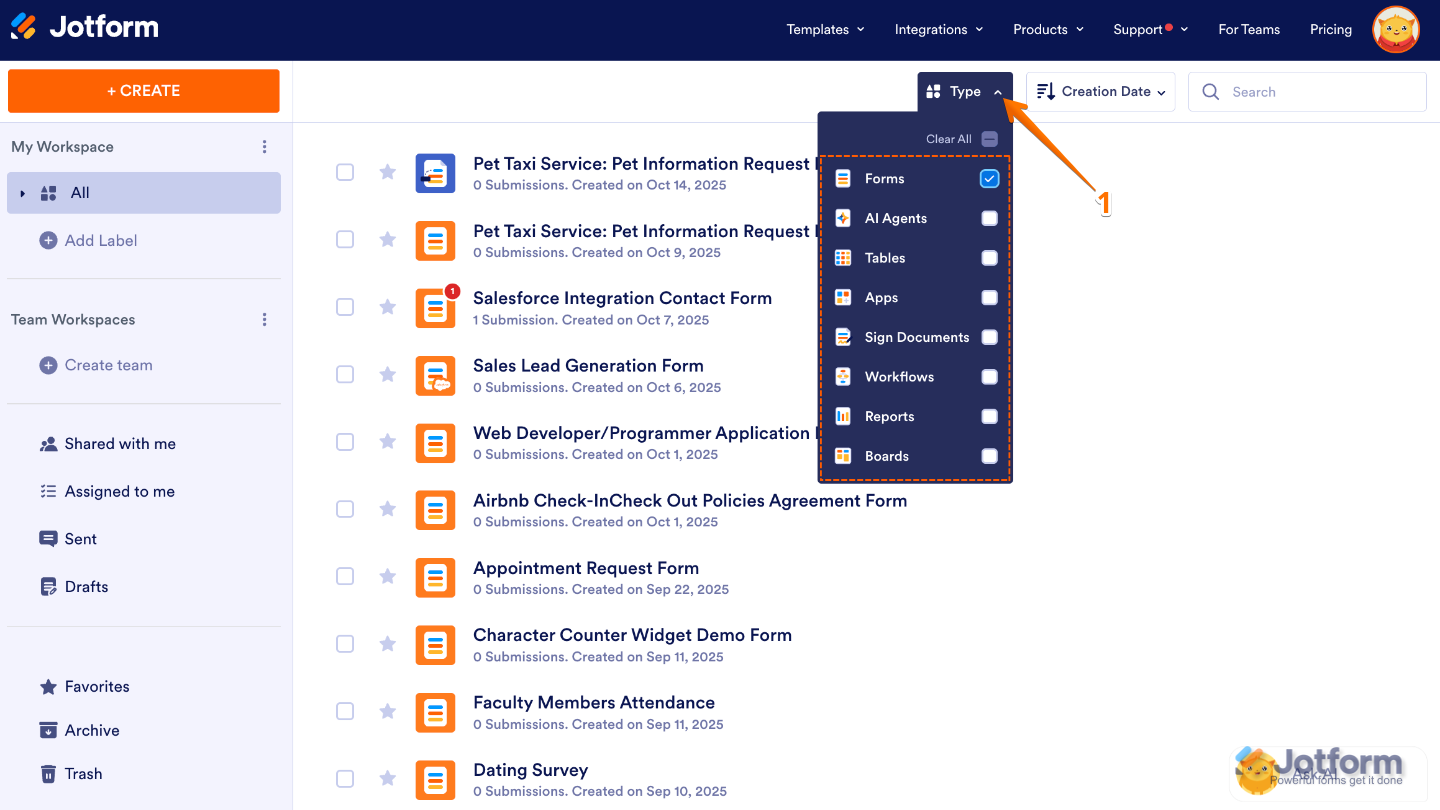Open the Shared with me section icon
Image resolution: width=1440 pixels, height=810 pixels.
coord(48,443)
